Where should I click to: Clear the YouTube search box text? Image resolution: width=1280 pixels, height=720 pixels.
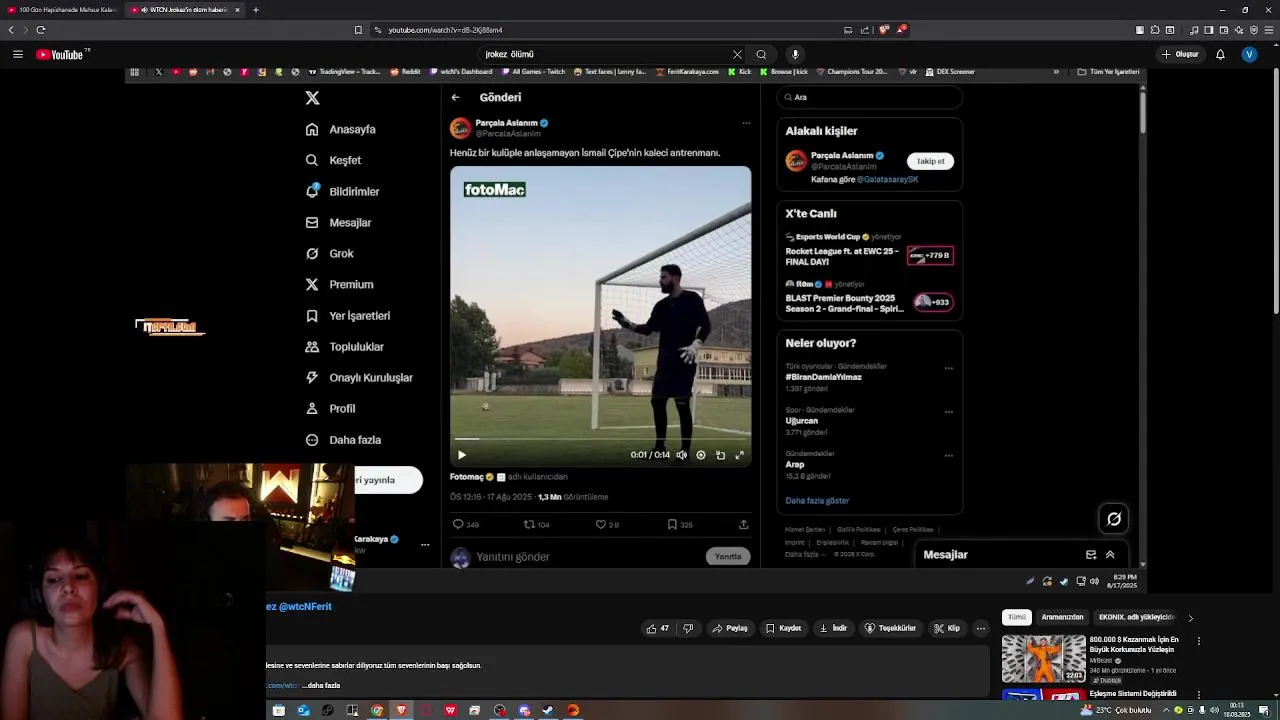pos(737,54)
